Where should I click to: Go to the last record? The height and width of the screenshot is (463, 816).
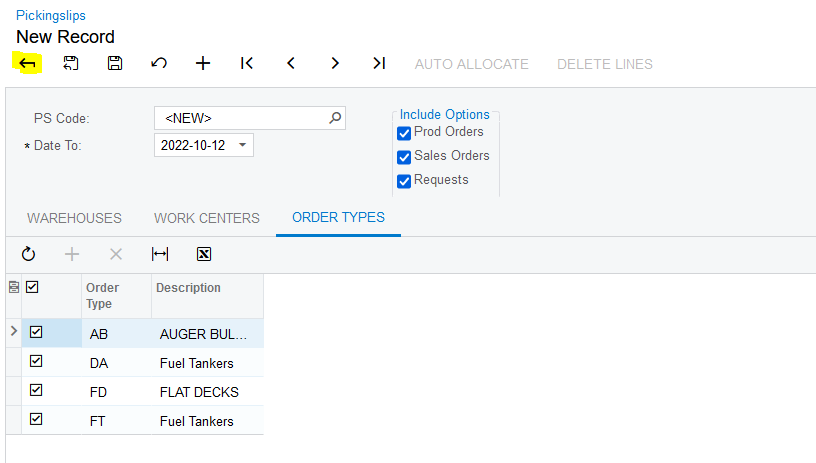pyautogui.click(x=379, y=63)
